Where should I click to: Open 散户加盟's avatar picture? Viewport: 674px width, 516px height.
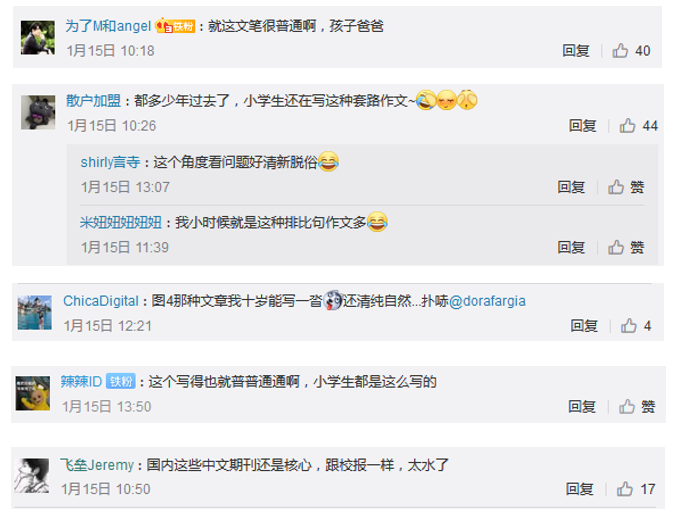coord(38,112)
